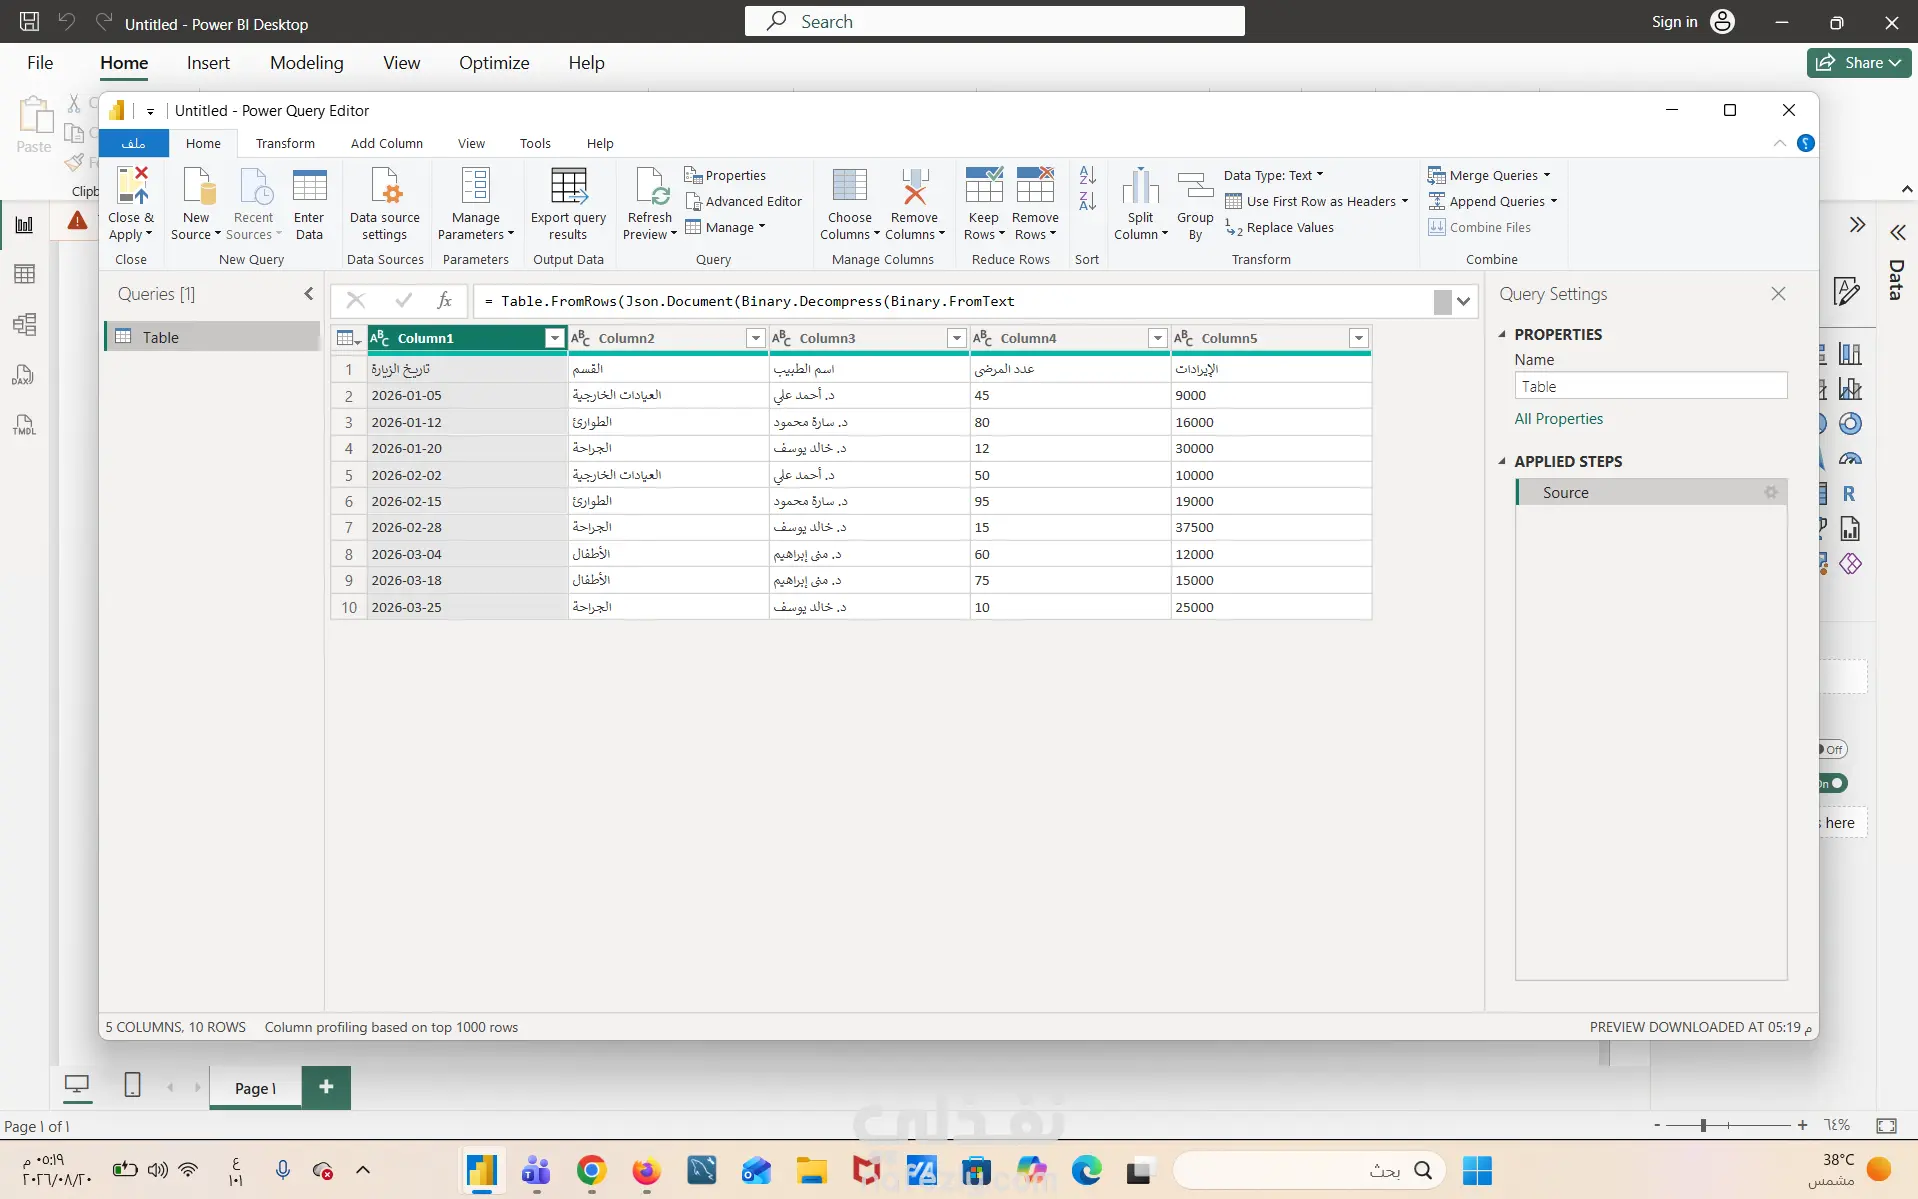The height and width of the screenshot is (1199, 1918).
Task: Open Data Type: Text dropdown
Action: [x=1274, y=175]
